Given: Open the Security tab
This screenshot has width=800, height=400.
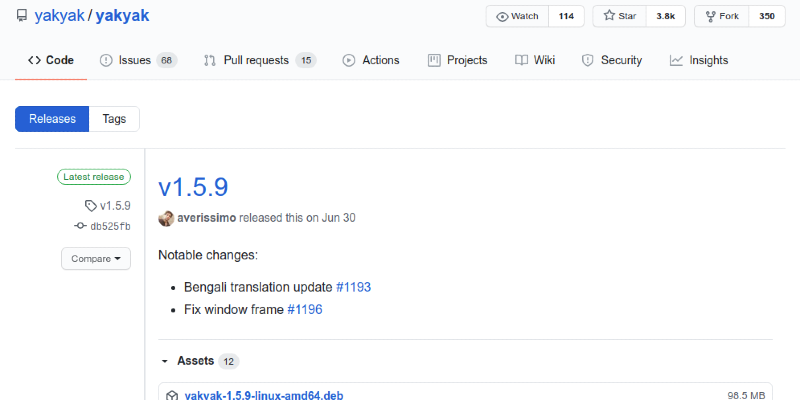Looking at the screenshot, I should pos(612,60).
